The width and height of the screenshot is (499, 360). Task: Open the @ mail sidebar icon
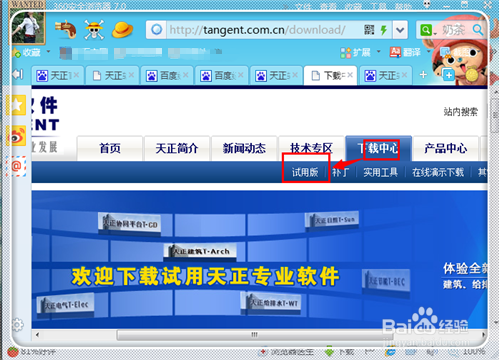(16, 166)
